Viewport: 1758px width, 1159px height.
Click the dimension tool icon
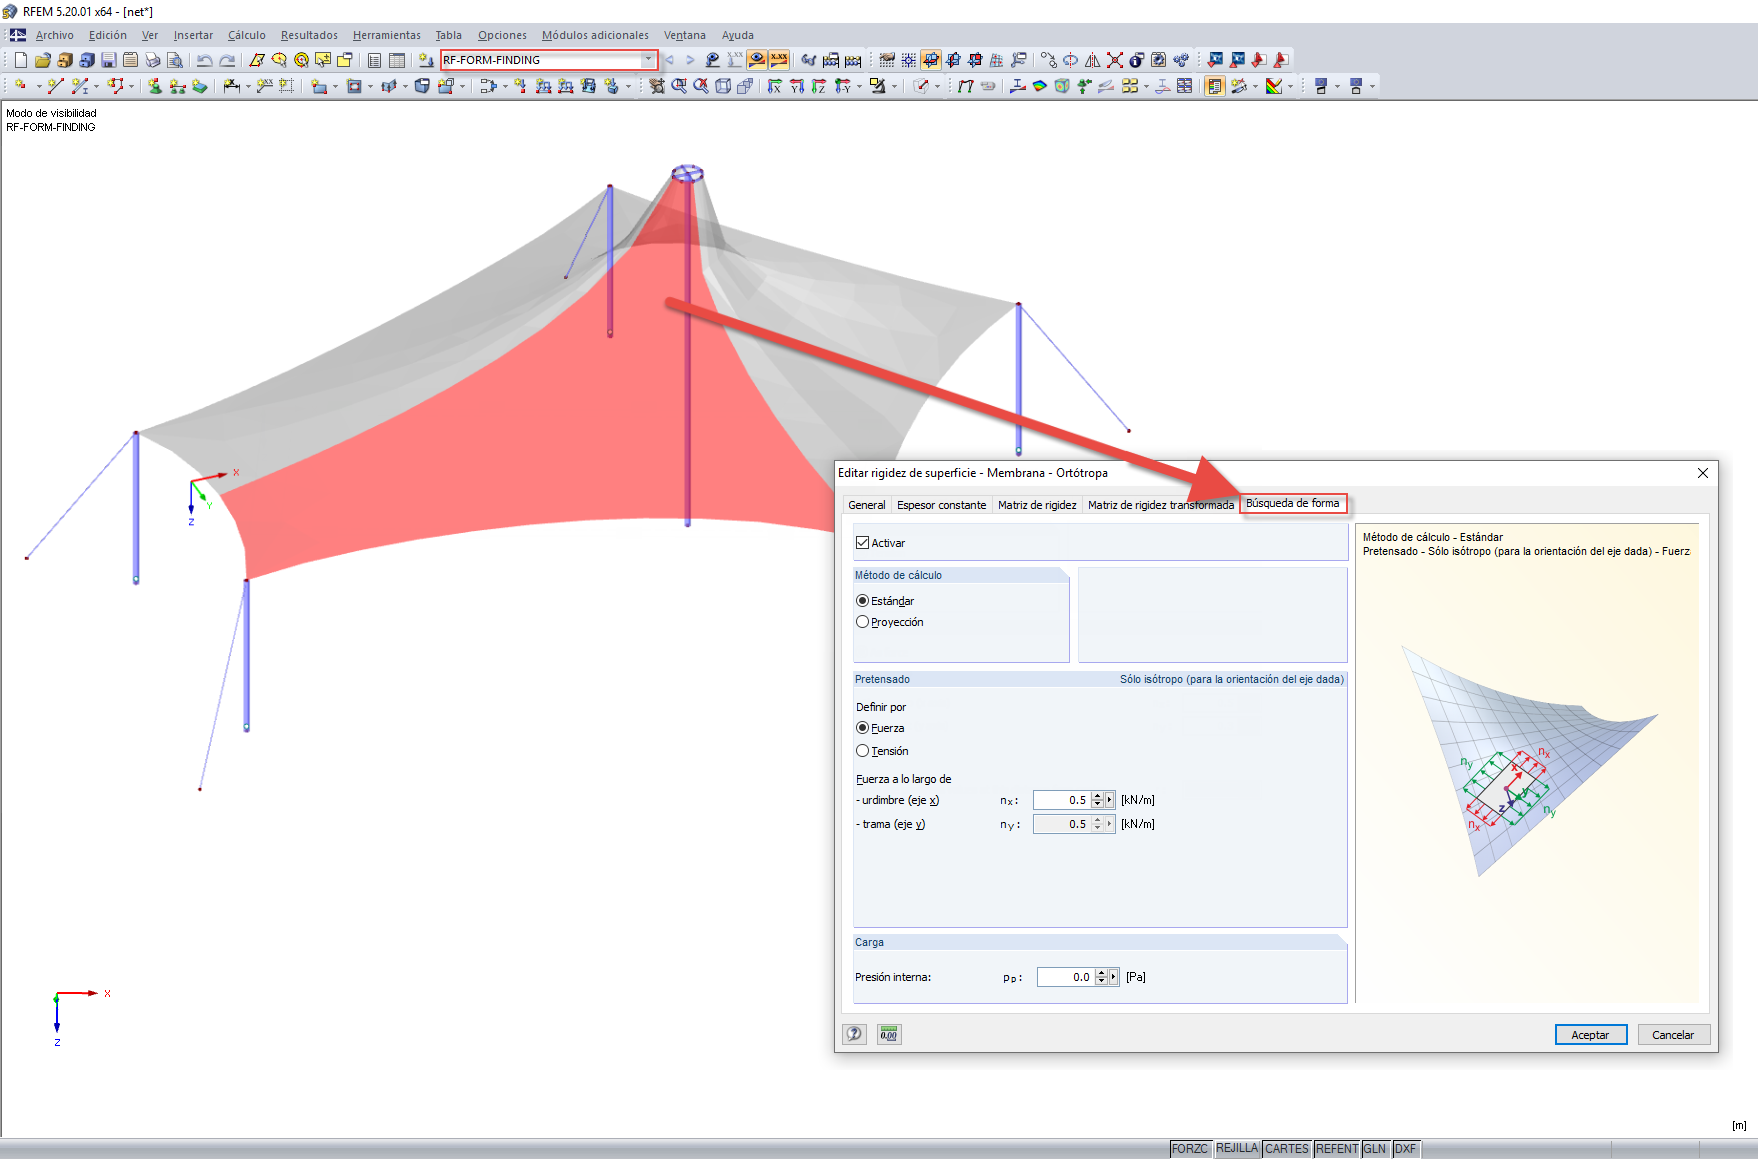pyautogui.click(x=232, y=86)
